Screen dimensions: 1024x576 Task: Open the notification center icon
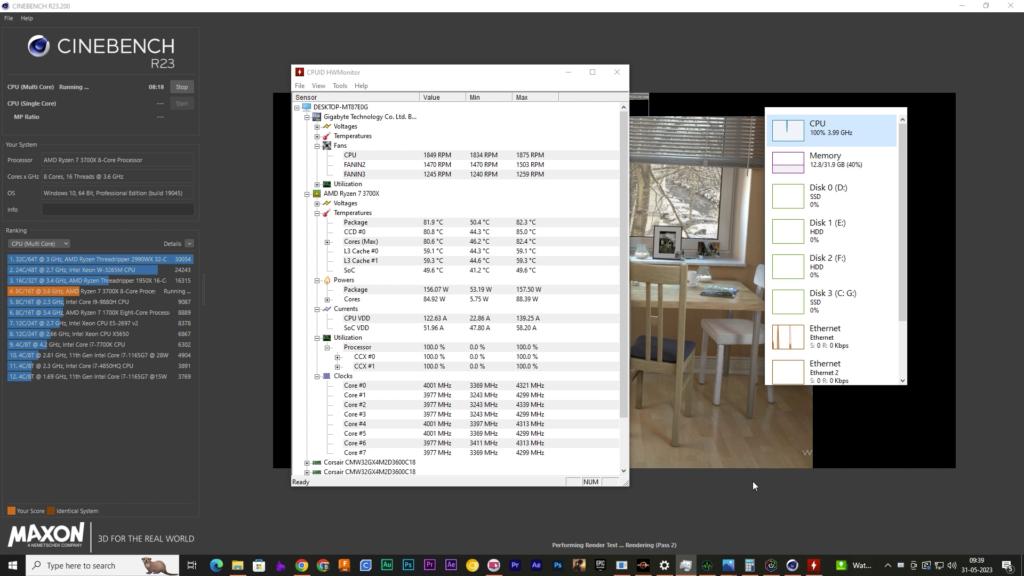[1008, 565]
